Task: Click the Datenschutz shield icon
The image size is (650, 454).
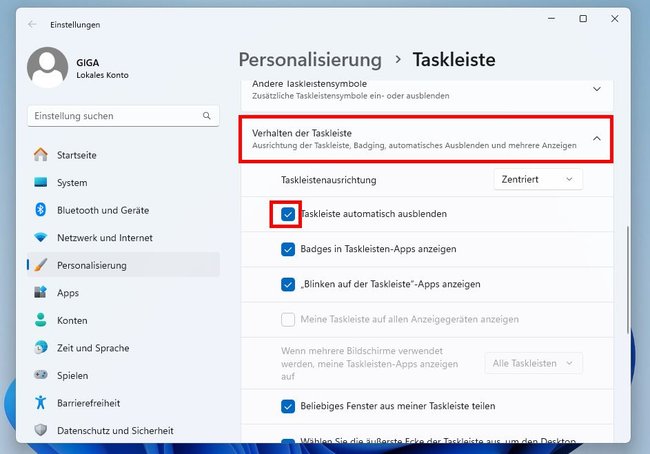Action: pos(41,430)
